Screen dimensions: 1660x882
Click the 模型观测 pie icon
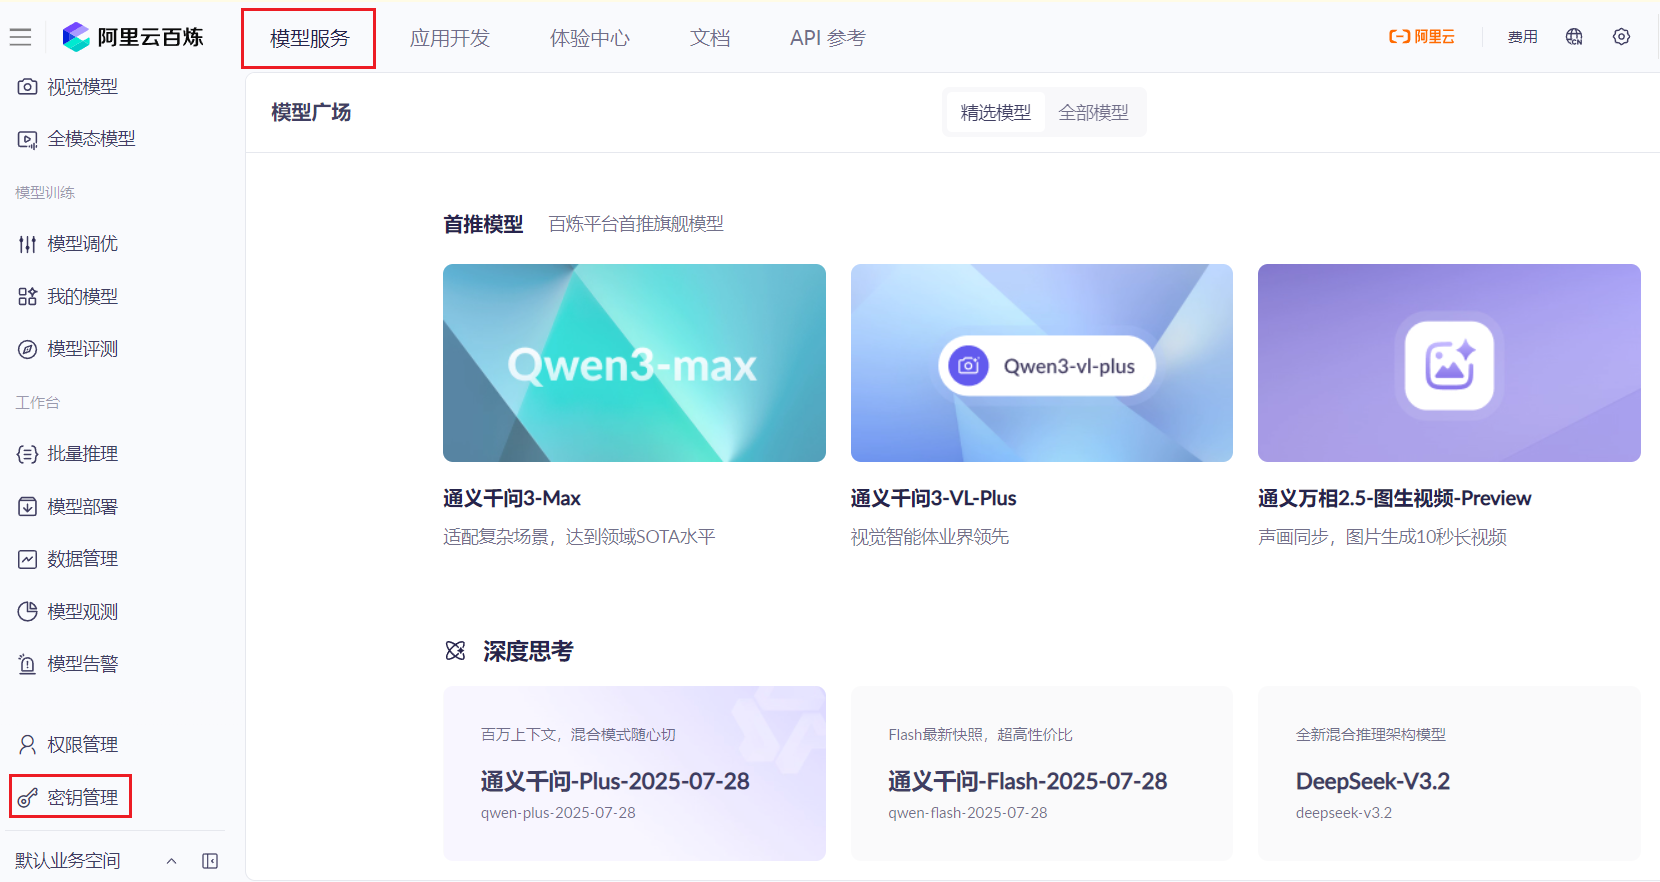(x=28, y=611)
